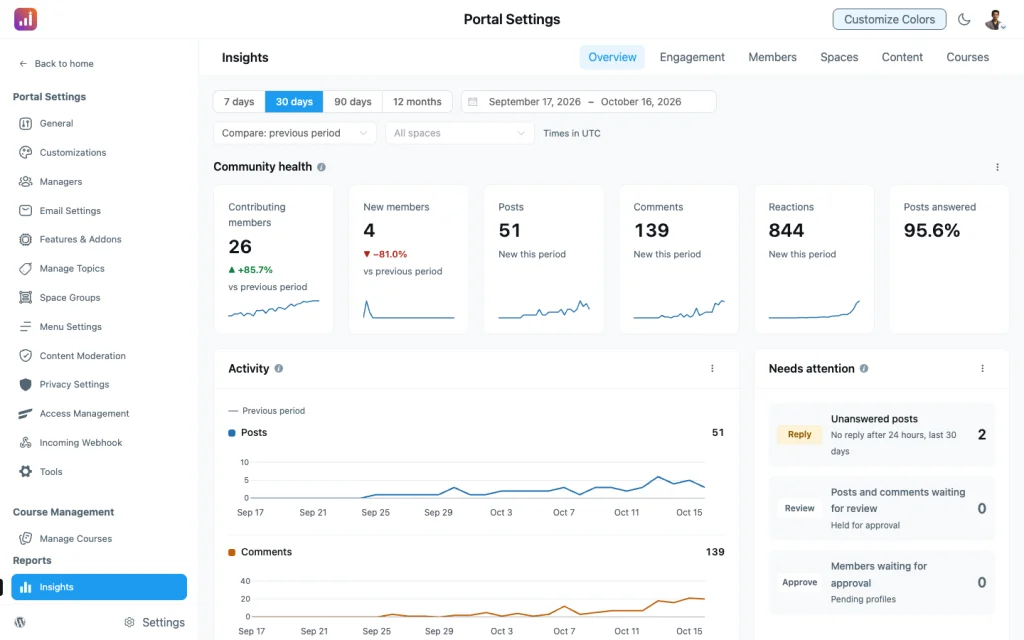Click the New members card
This screenshot has height=640, width=1024.
pos(408,259)
